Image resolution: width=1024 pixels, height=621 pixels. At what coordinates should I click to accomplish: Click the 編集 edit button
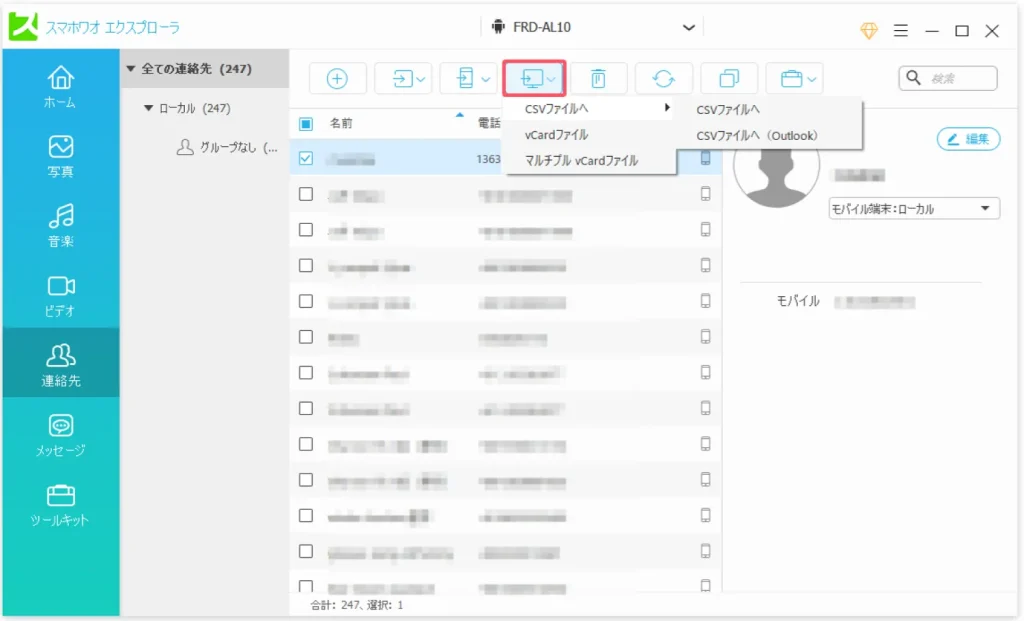[x=968, y=140]
